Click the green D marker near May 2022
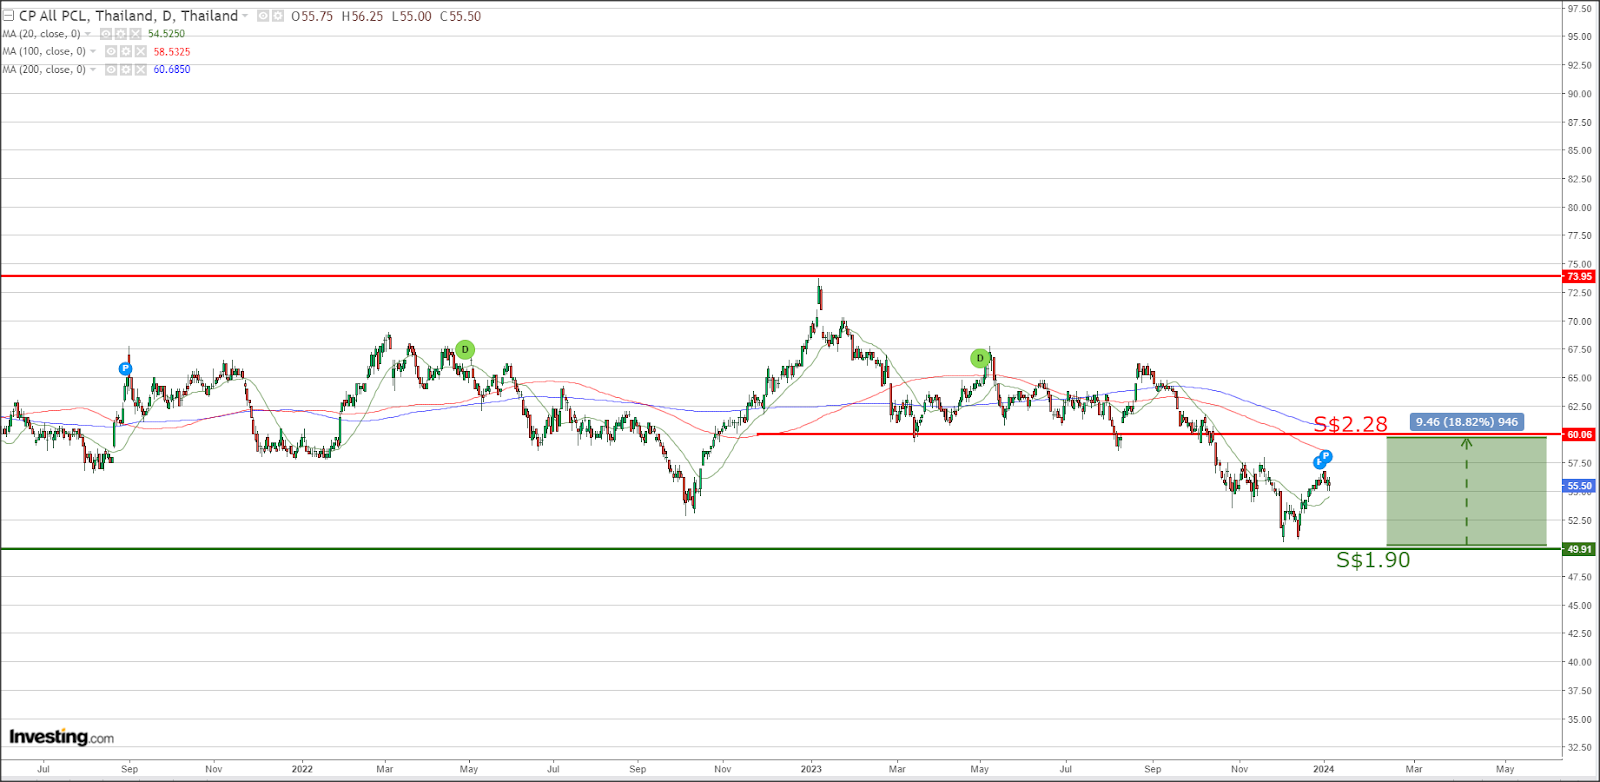1600x782 pixels. (465, 350)
